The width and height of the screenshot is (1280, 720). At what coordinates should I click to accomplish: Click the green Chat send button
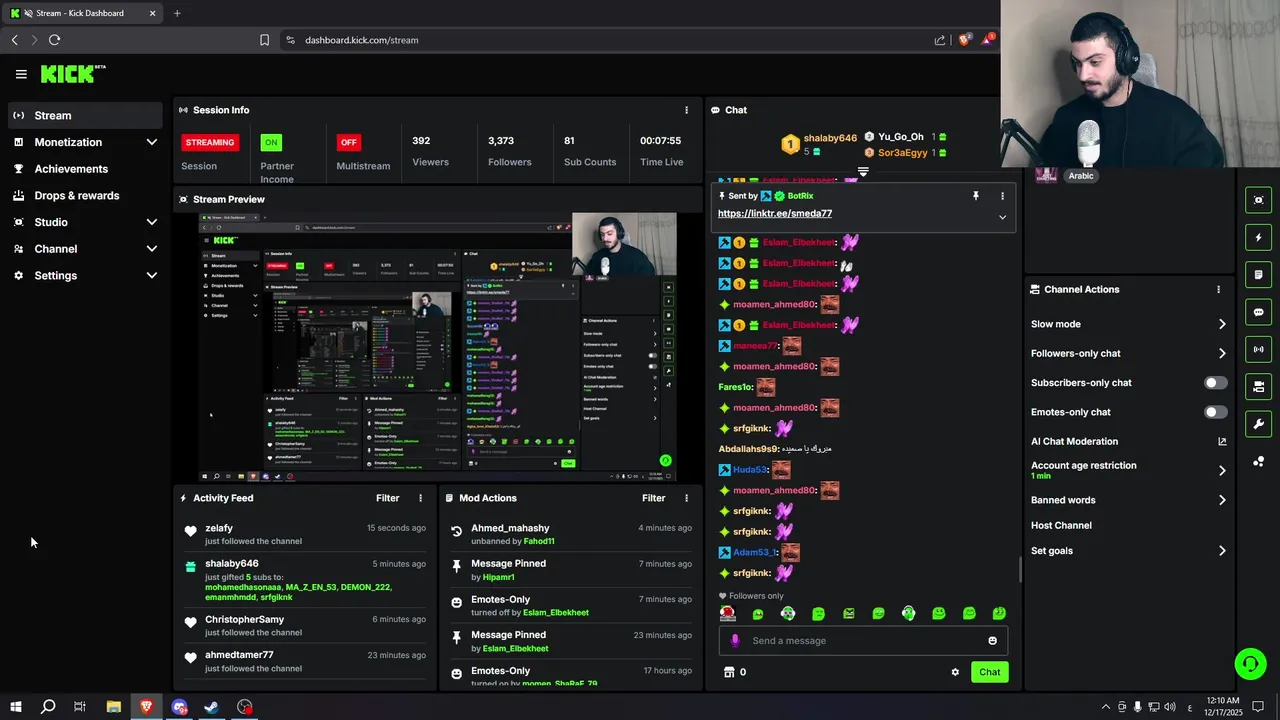click(989, 672)
